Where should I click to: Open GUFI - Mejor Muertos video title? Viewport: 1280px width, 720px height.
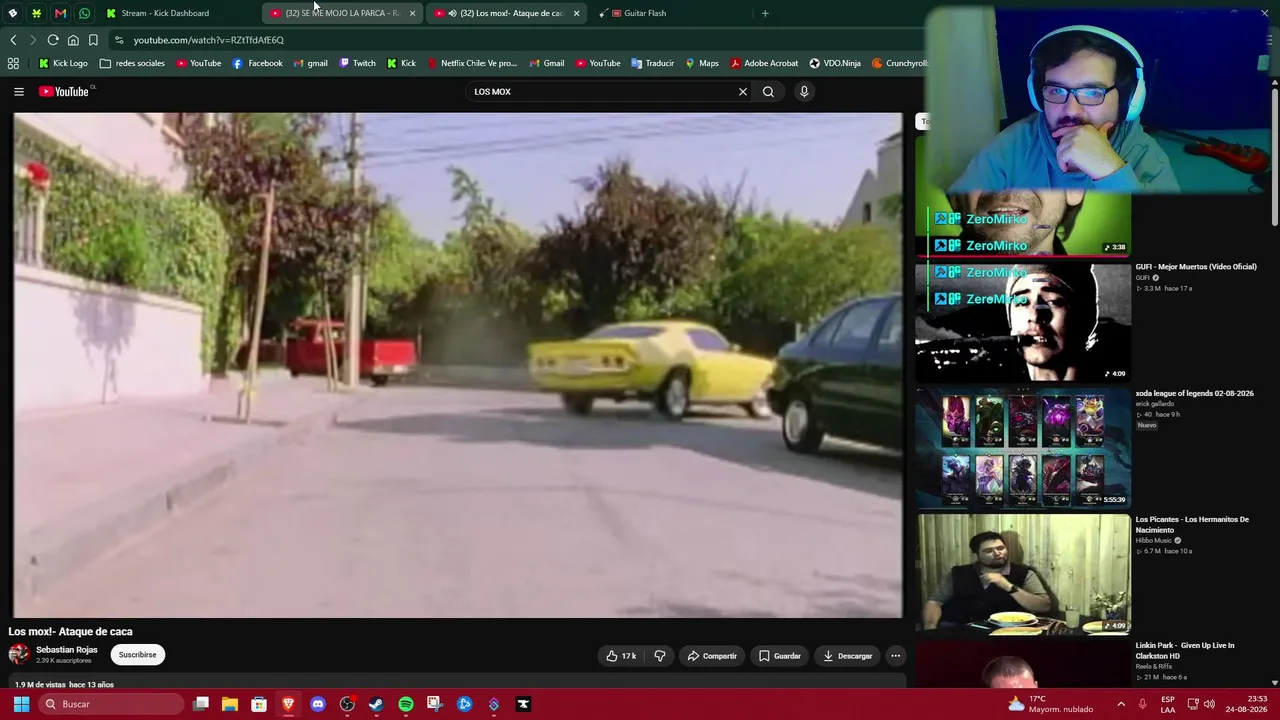1196,267
